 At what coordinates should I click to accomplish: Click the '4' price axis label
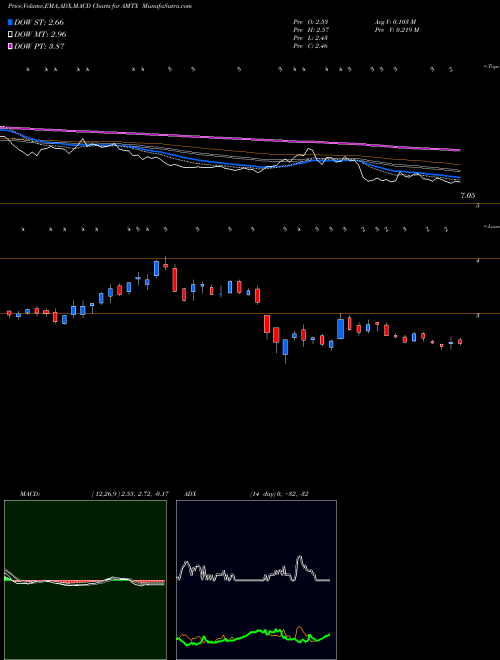pos(477,261)
